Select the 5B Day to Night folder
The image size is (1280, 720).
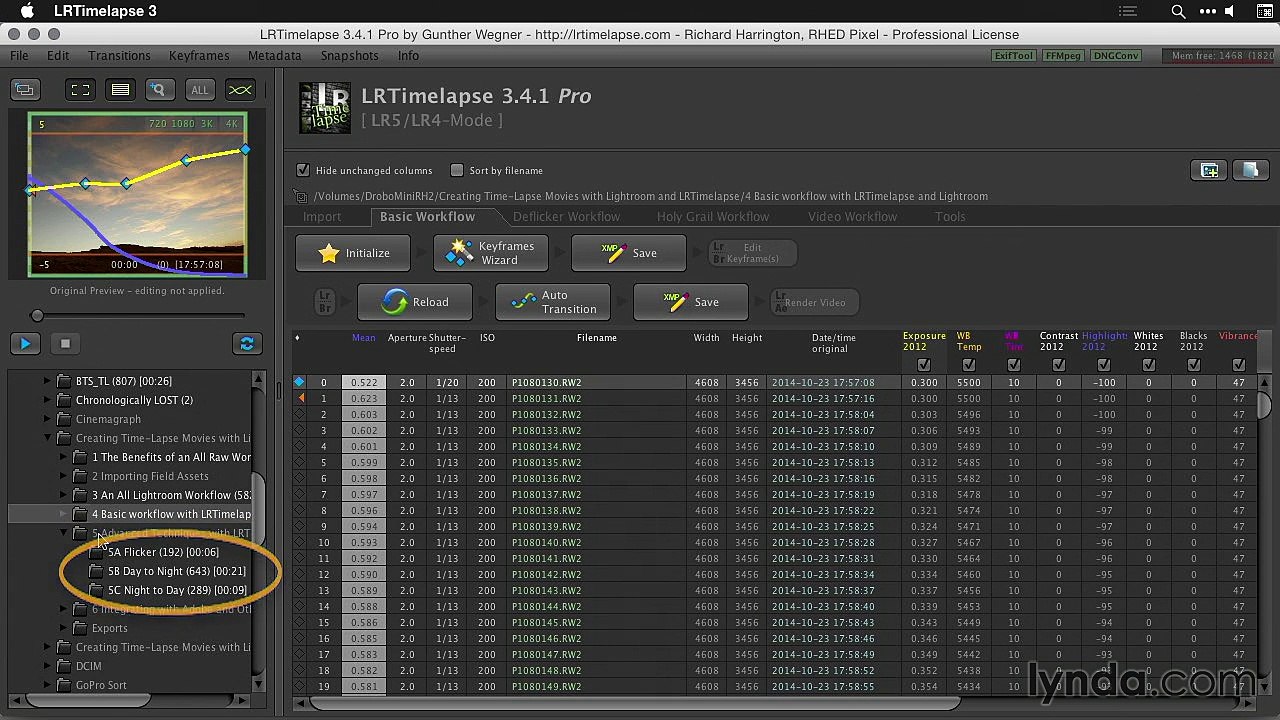pos(176,571)
